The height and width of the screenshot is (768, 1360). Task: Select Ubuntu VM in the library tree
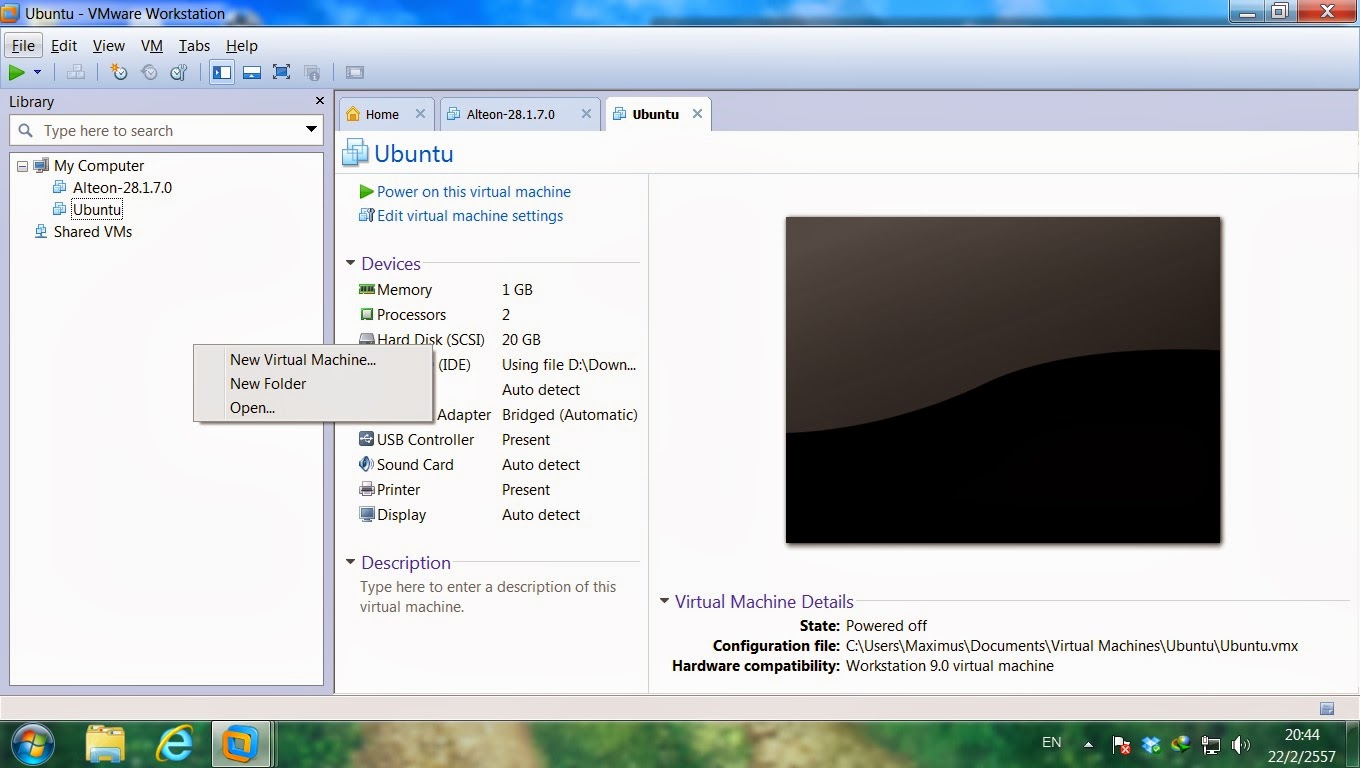tap(97, 210)
